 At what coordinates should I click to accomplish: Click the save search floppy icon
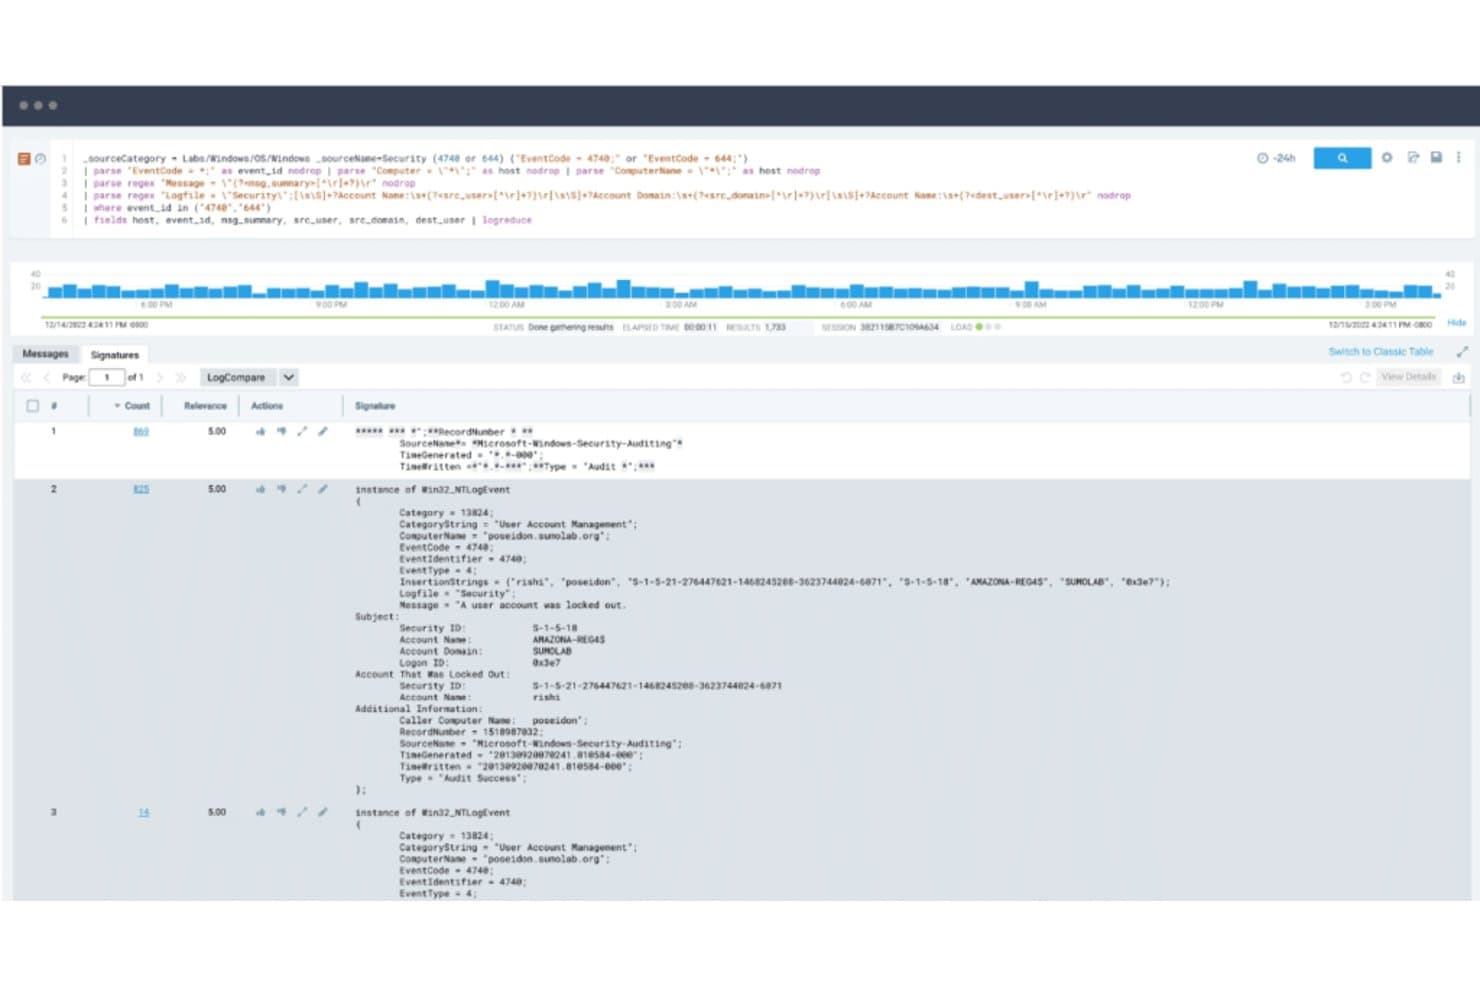tap(1436, 158)
